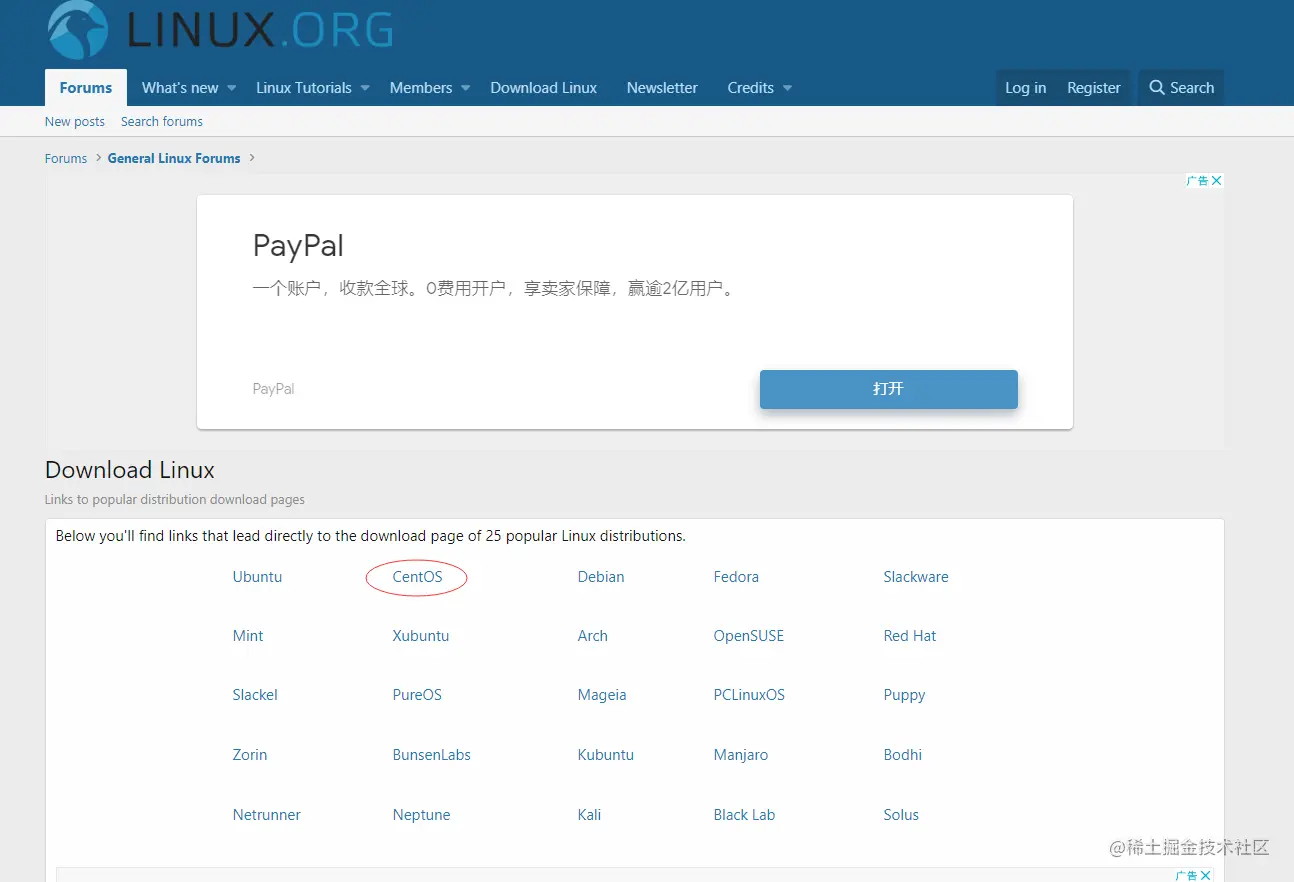Open the Red Hat download link
Viewport: 1294px width, 882px height.
click(x=910, y=636)
